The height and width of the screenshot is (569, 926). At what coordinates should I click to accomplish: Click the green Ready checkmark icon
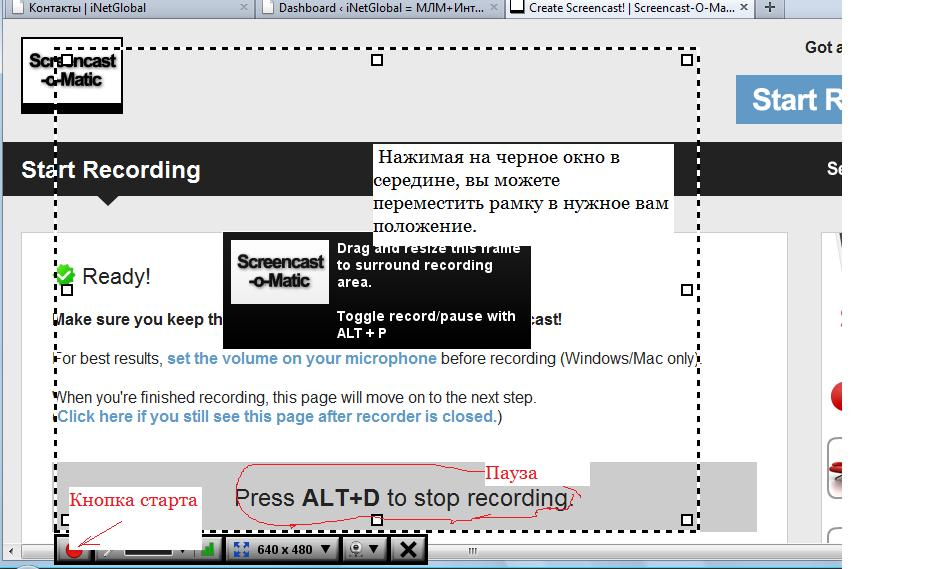click(x=65, y=274)
